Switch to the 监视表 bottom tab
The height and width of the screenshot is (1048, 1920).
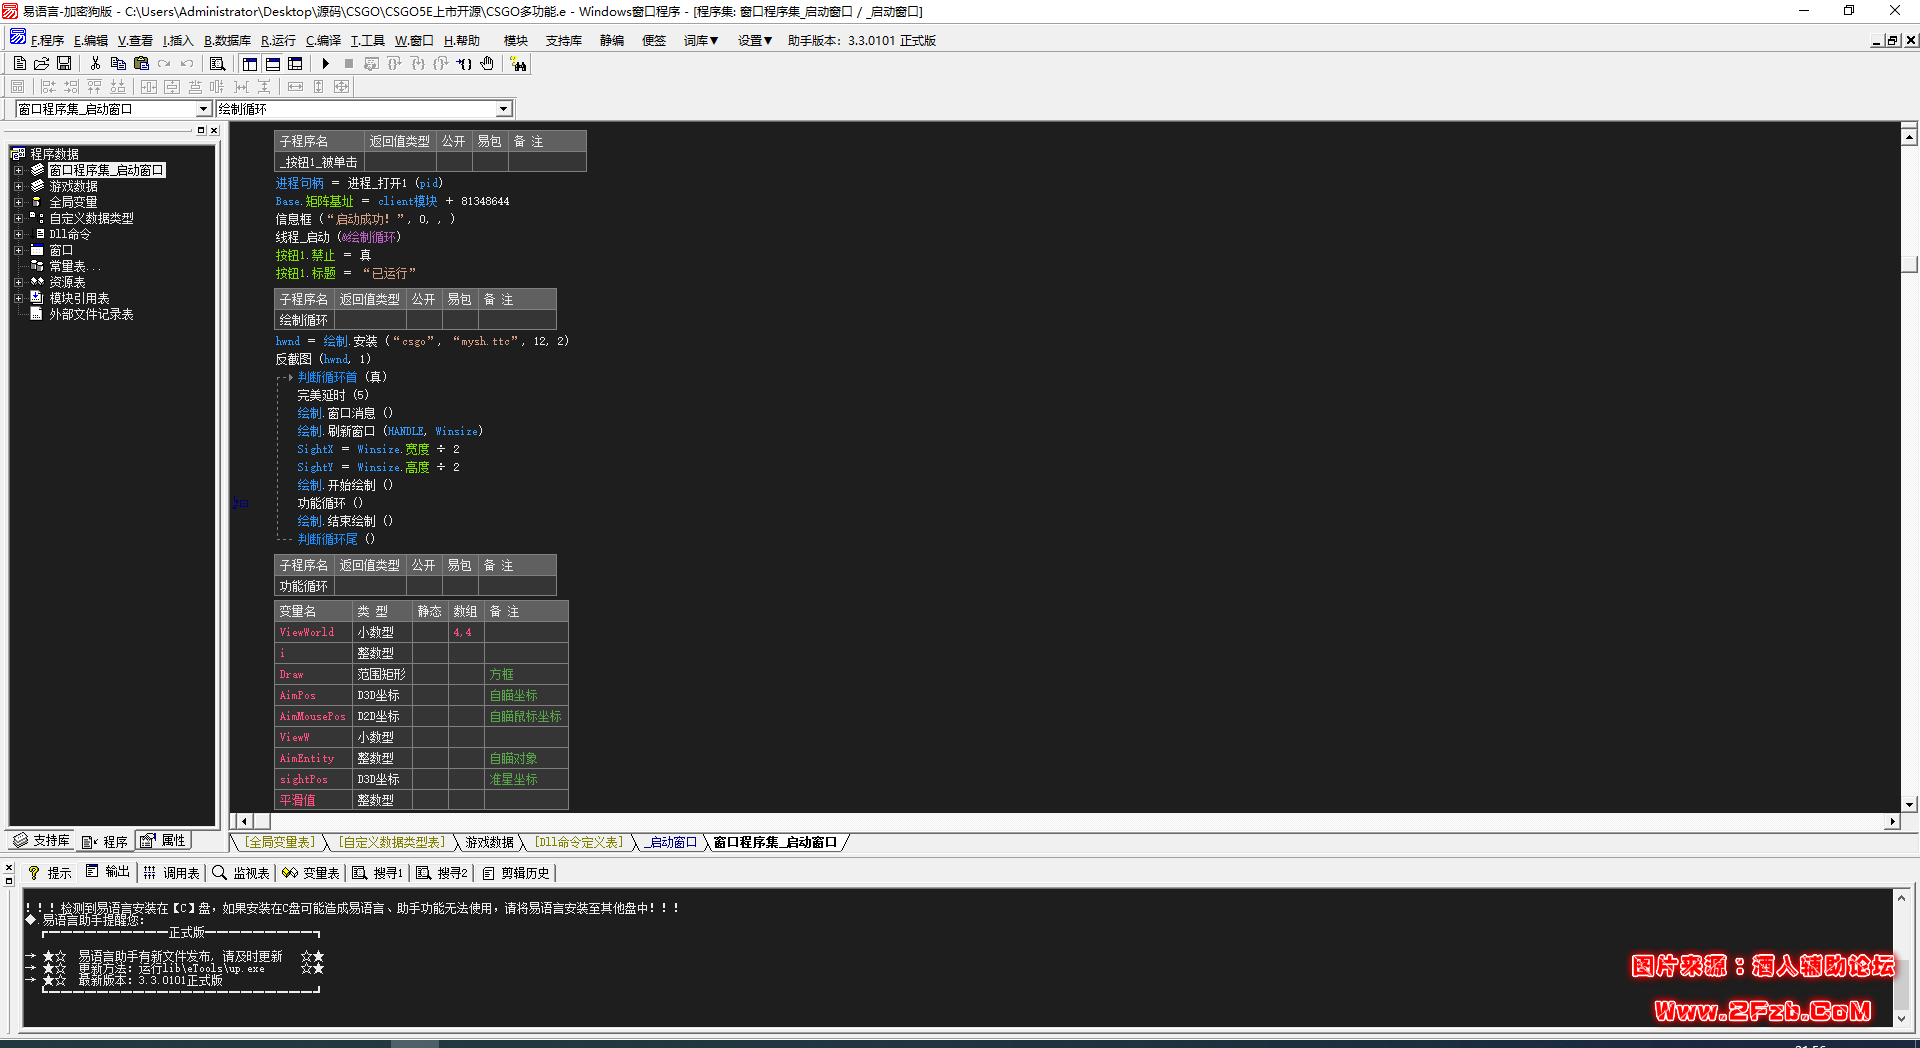click(242, 873)
